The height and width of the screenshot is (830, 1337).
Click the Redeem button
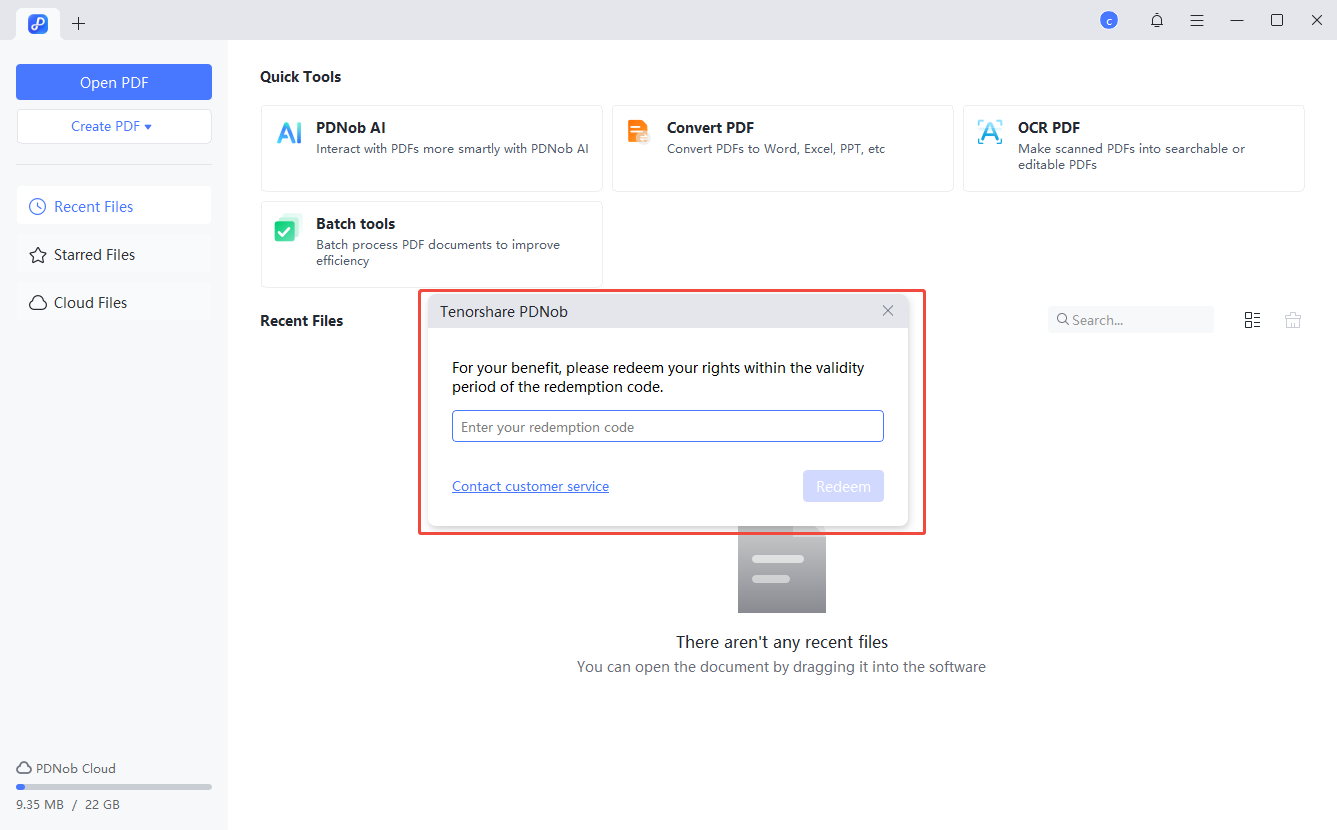coord(843,486)
